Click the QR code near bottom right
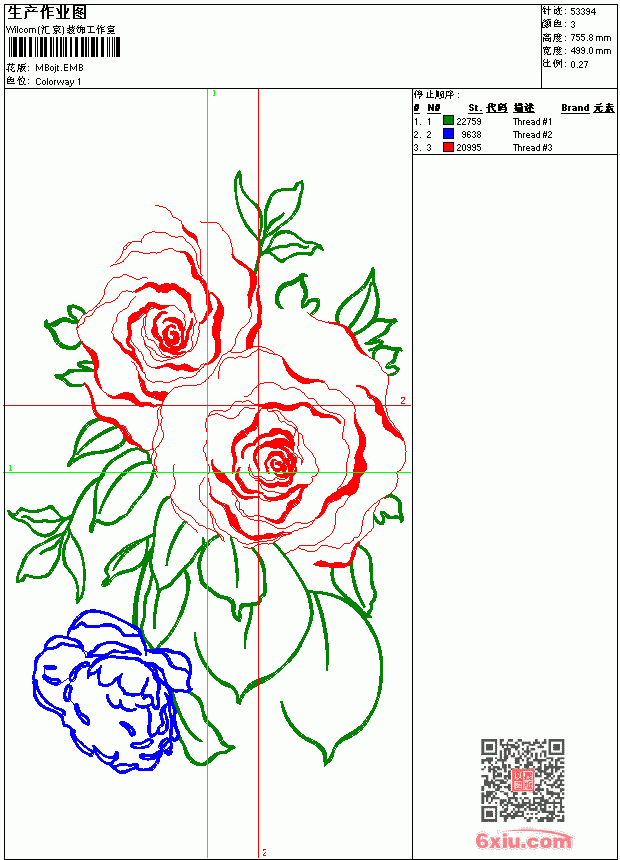Screen dimensions: 620x860 point(523,779)
